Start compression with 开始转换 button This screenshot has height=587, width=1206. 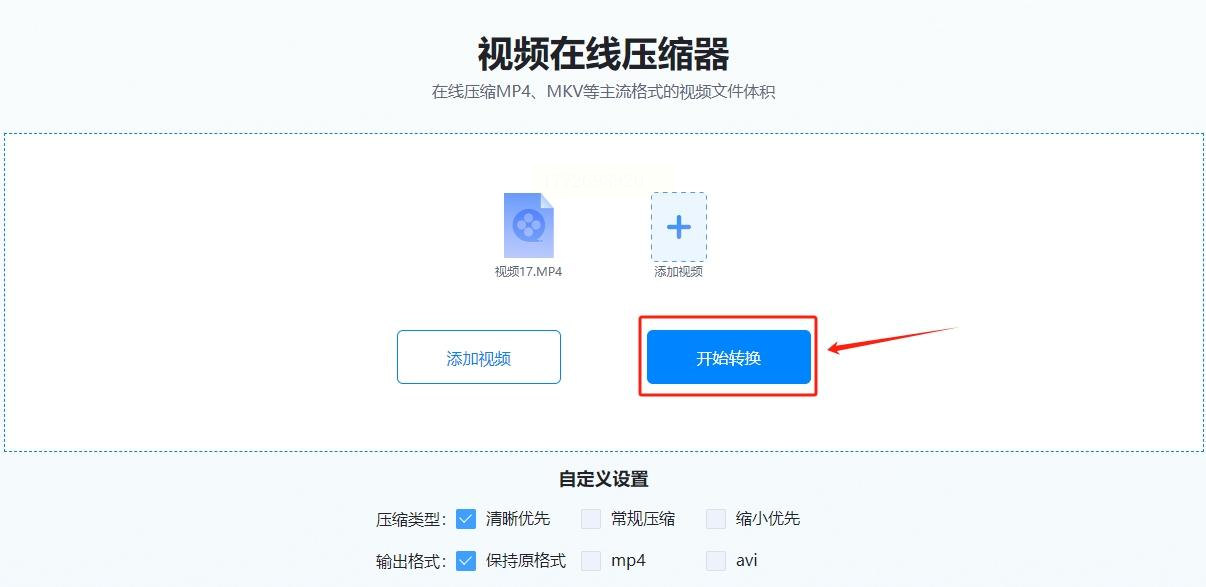729,357
